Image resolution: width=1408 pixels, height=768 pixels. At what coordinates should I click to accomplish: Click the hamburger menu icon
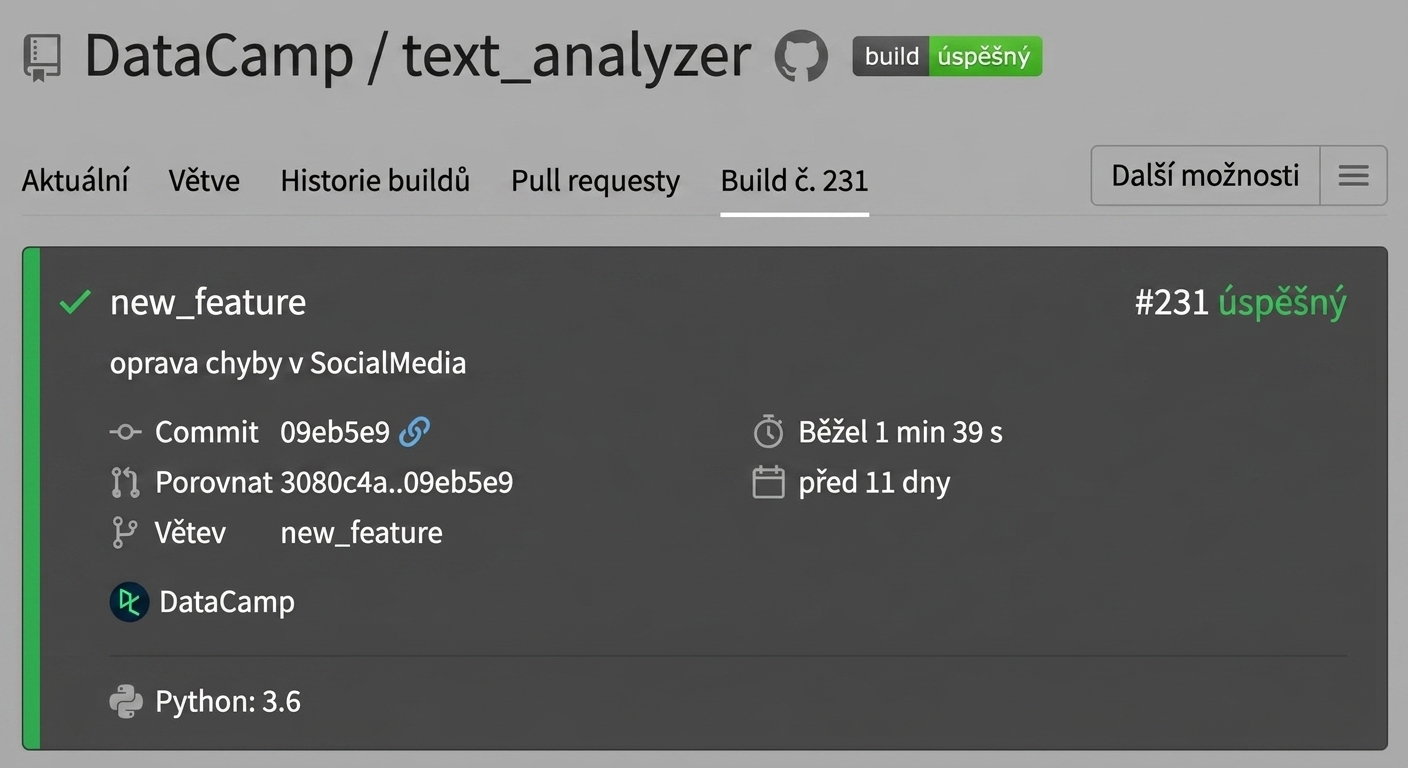pos(1353,176)
